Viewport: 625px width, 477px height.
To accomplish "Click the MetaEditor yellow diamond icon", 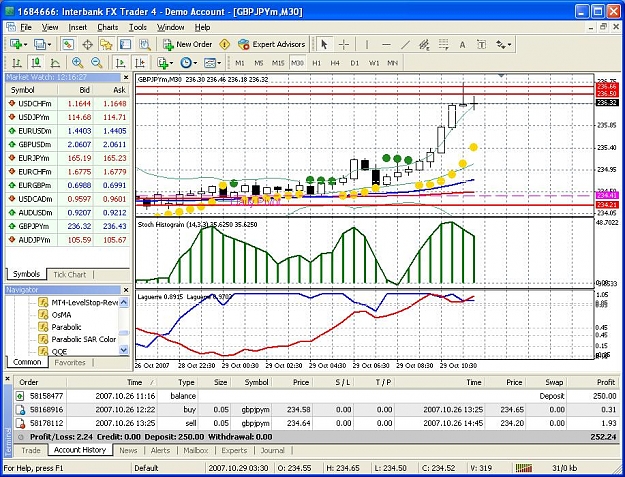I will (x=224, y=44).
